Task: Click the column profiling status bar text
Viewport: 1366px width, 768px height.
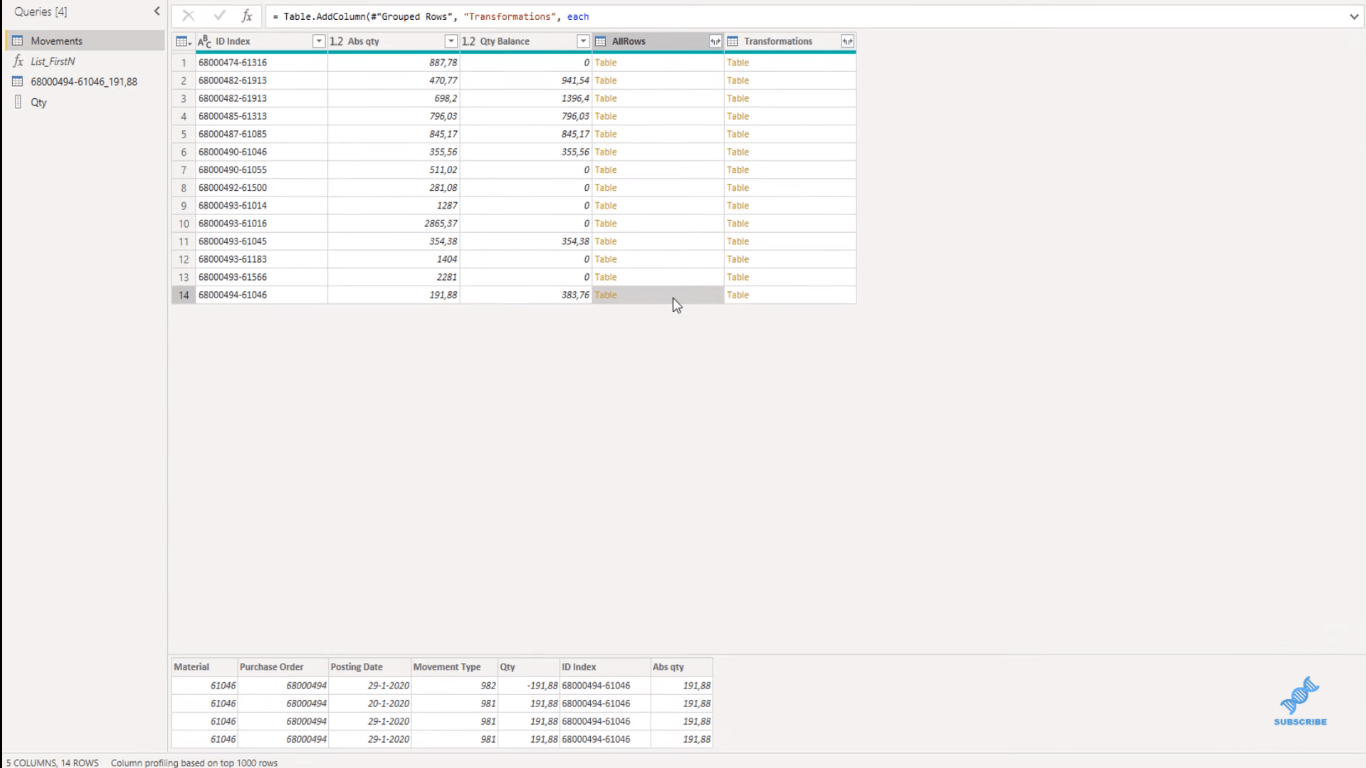Action: 194,763
